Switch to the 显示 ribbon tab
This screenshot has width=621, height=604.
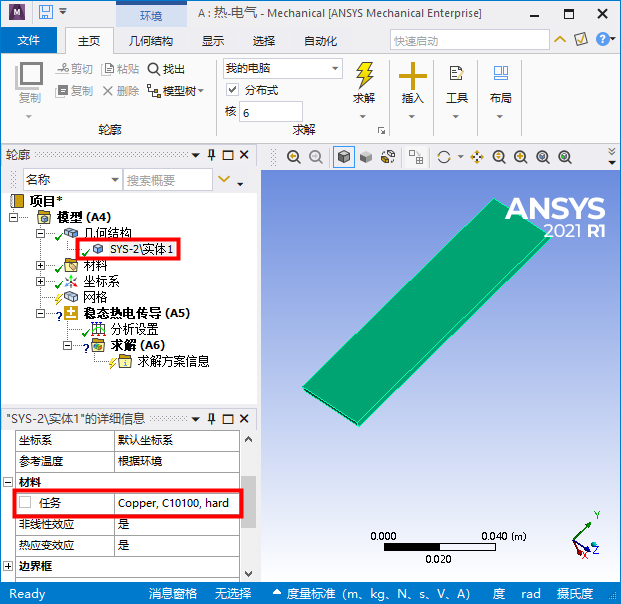213,41
